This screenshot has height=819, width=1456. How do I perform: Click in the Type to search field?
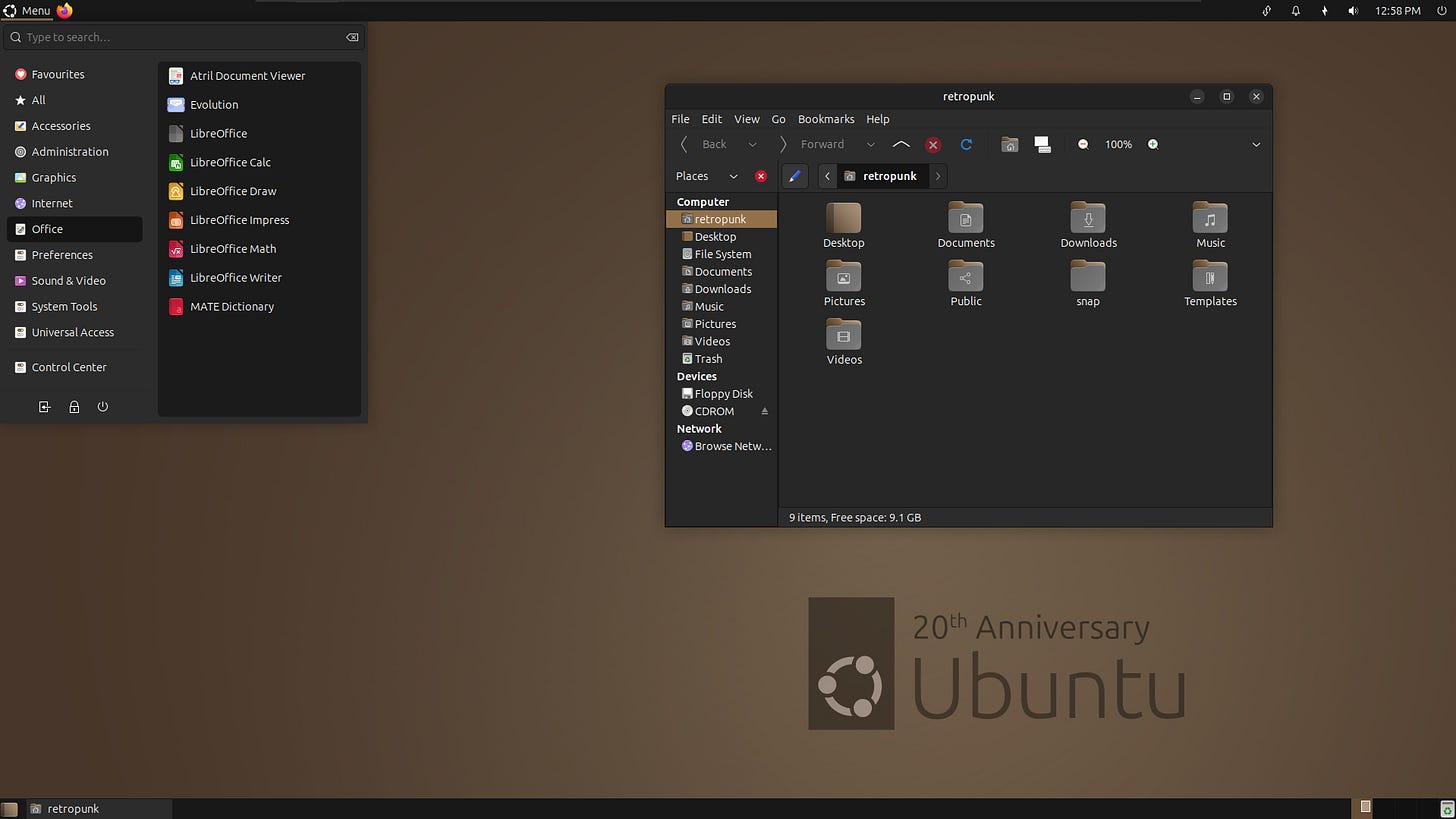pyautogui.click(x=183, y=37)
